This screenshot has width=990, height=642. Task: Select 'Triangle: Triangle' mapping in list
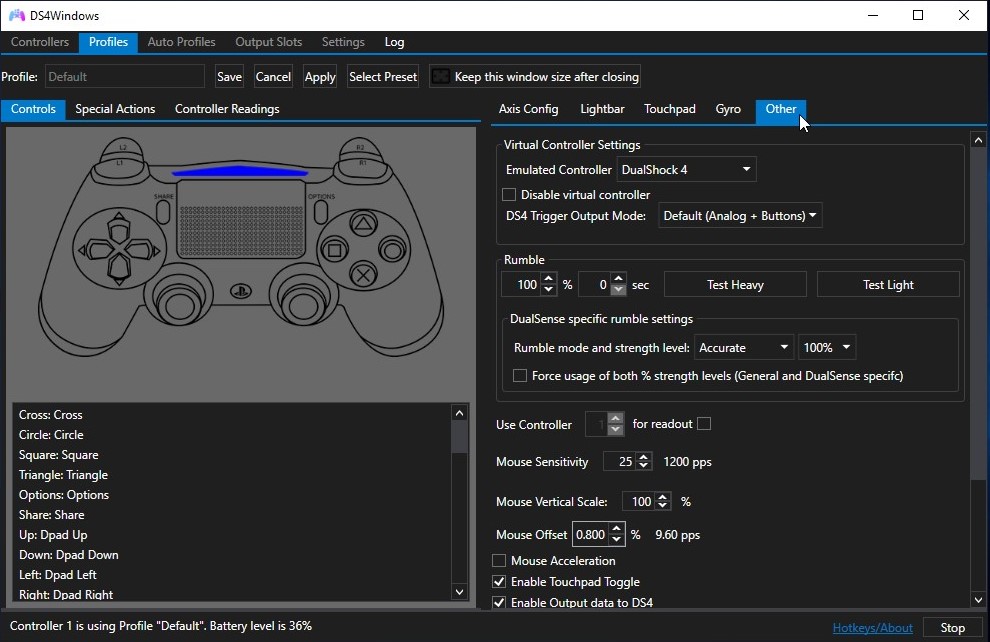pyautogui.click(x=63, y=475)
